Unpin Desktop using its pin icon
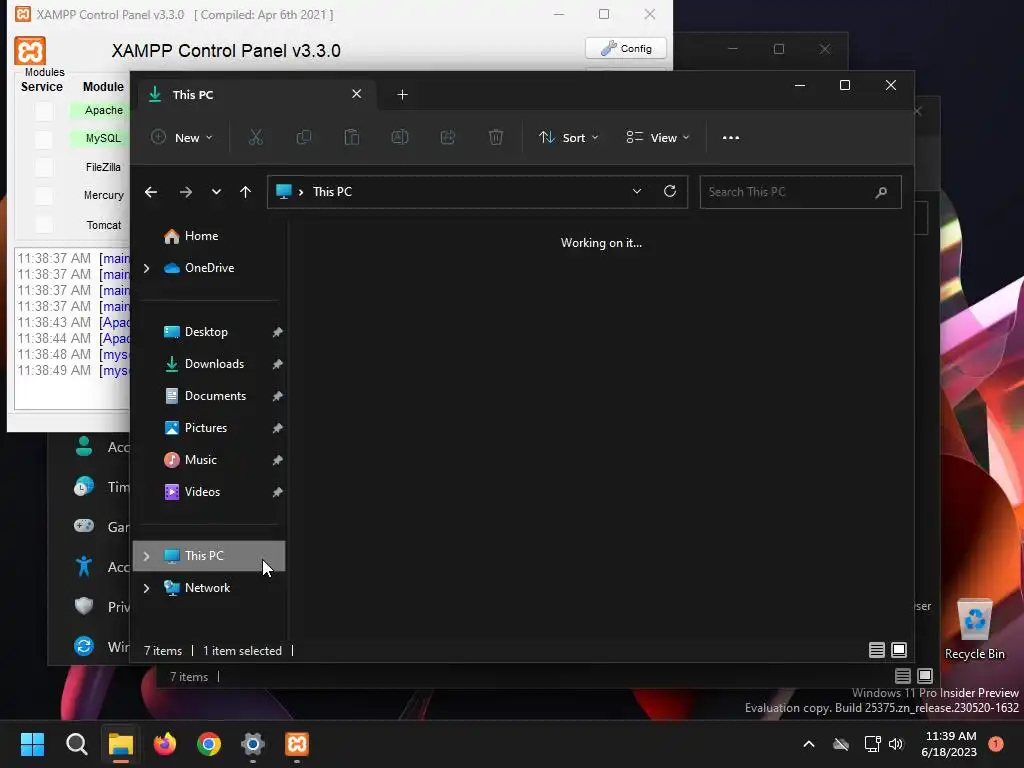The width and height of the screenshot is (1024, 768). point(277,332)
